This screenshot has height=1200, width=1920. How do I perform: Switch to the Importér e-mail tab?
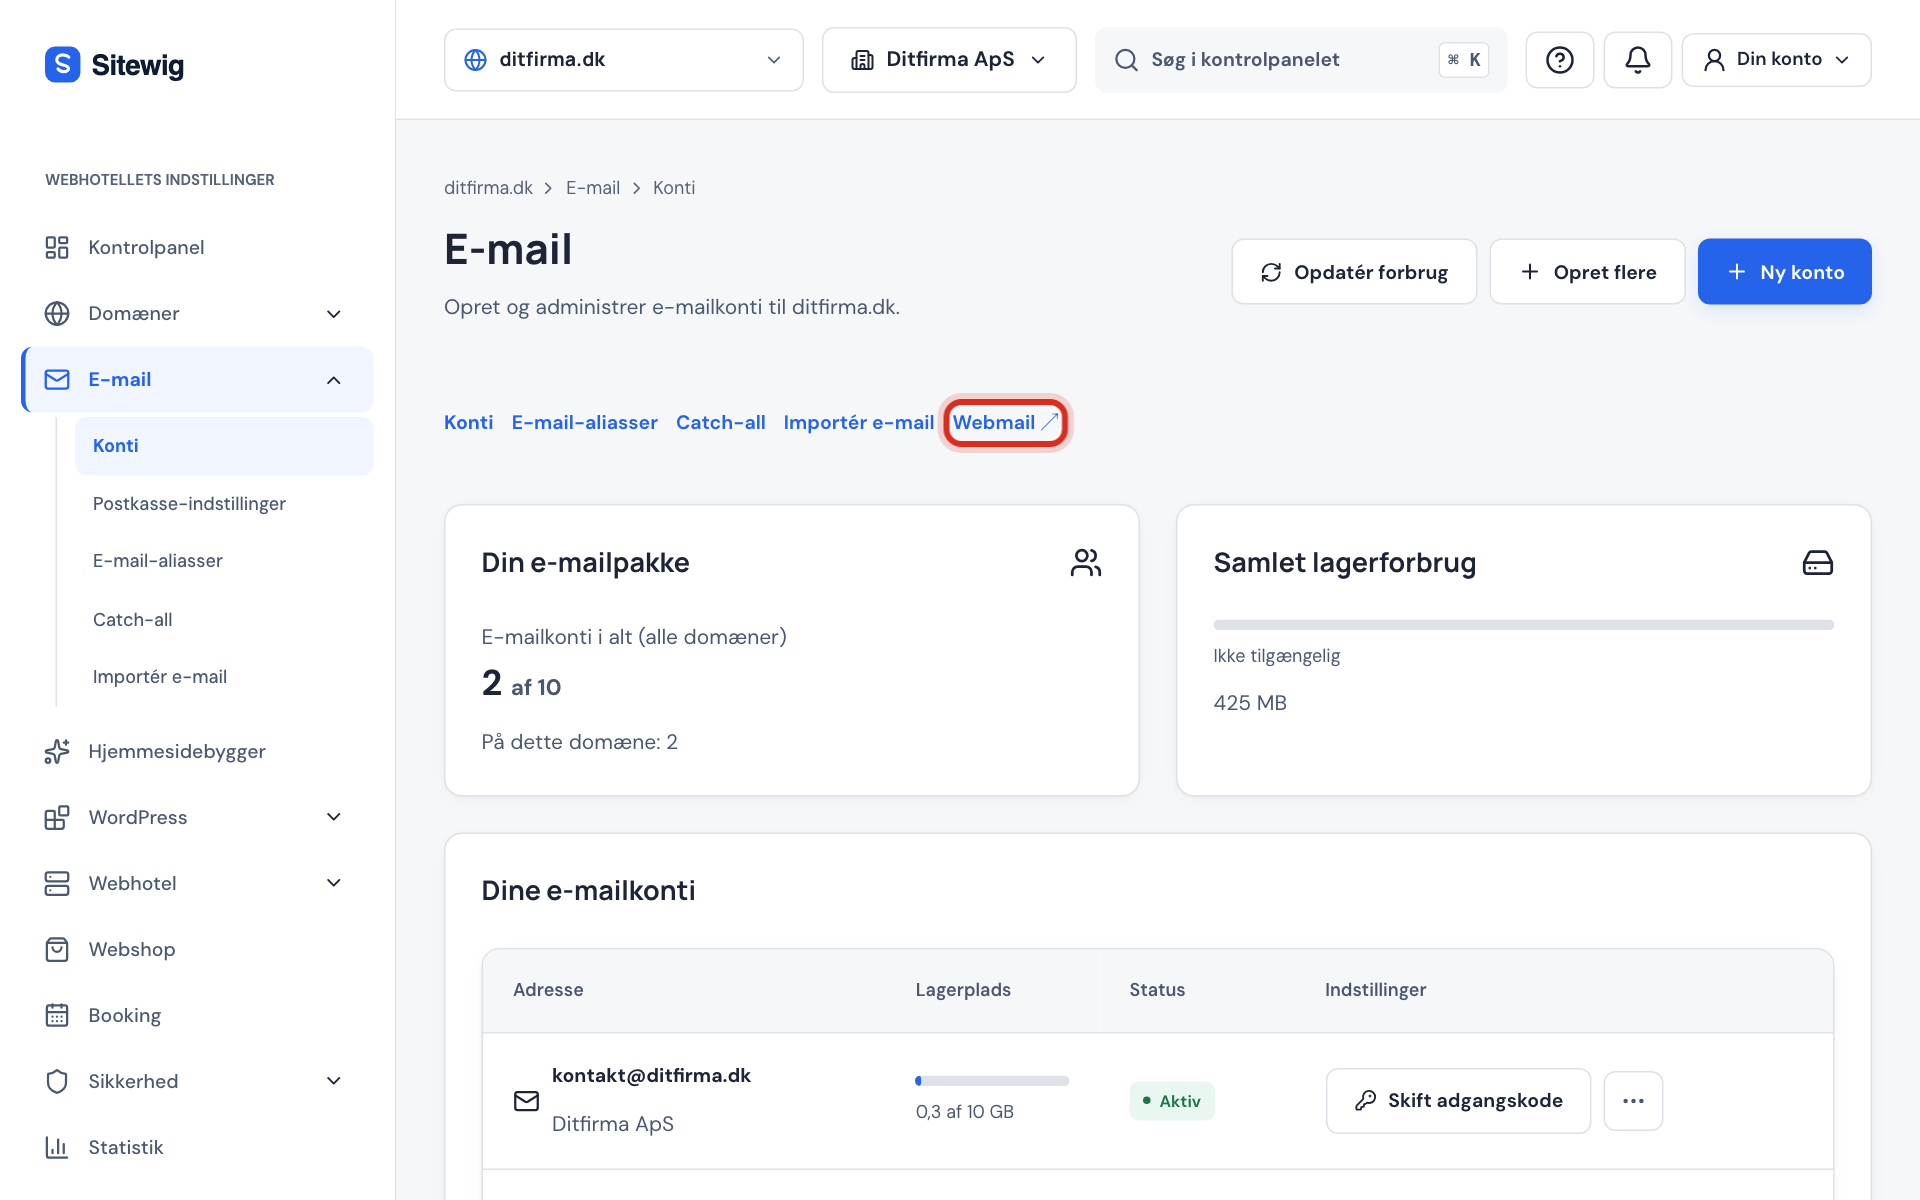pos(858,423)
